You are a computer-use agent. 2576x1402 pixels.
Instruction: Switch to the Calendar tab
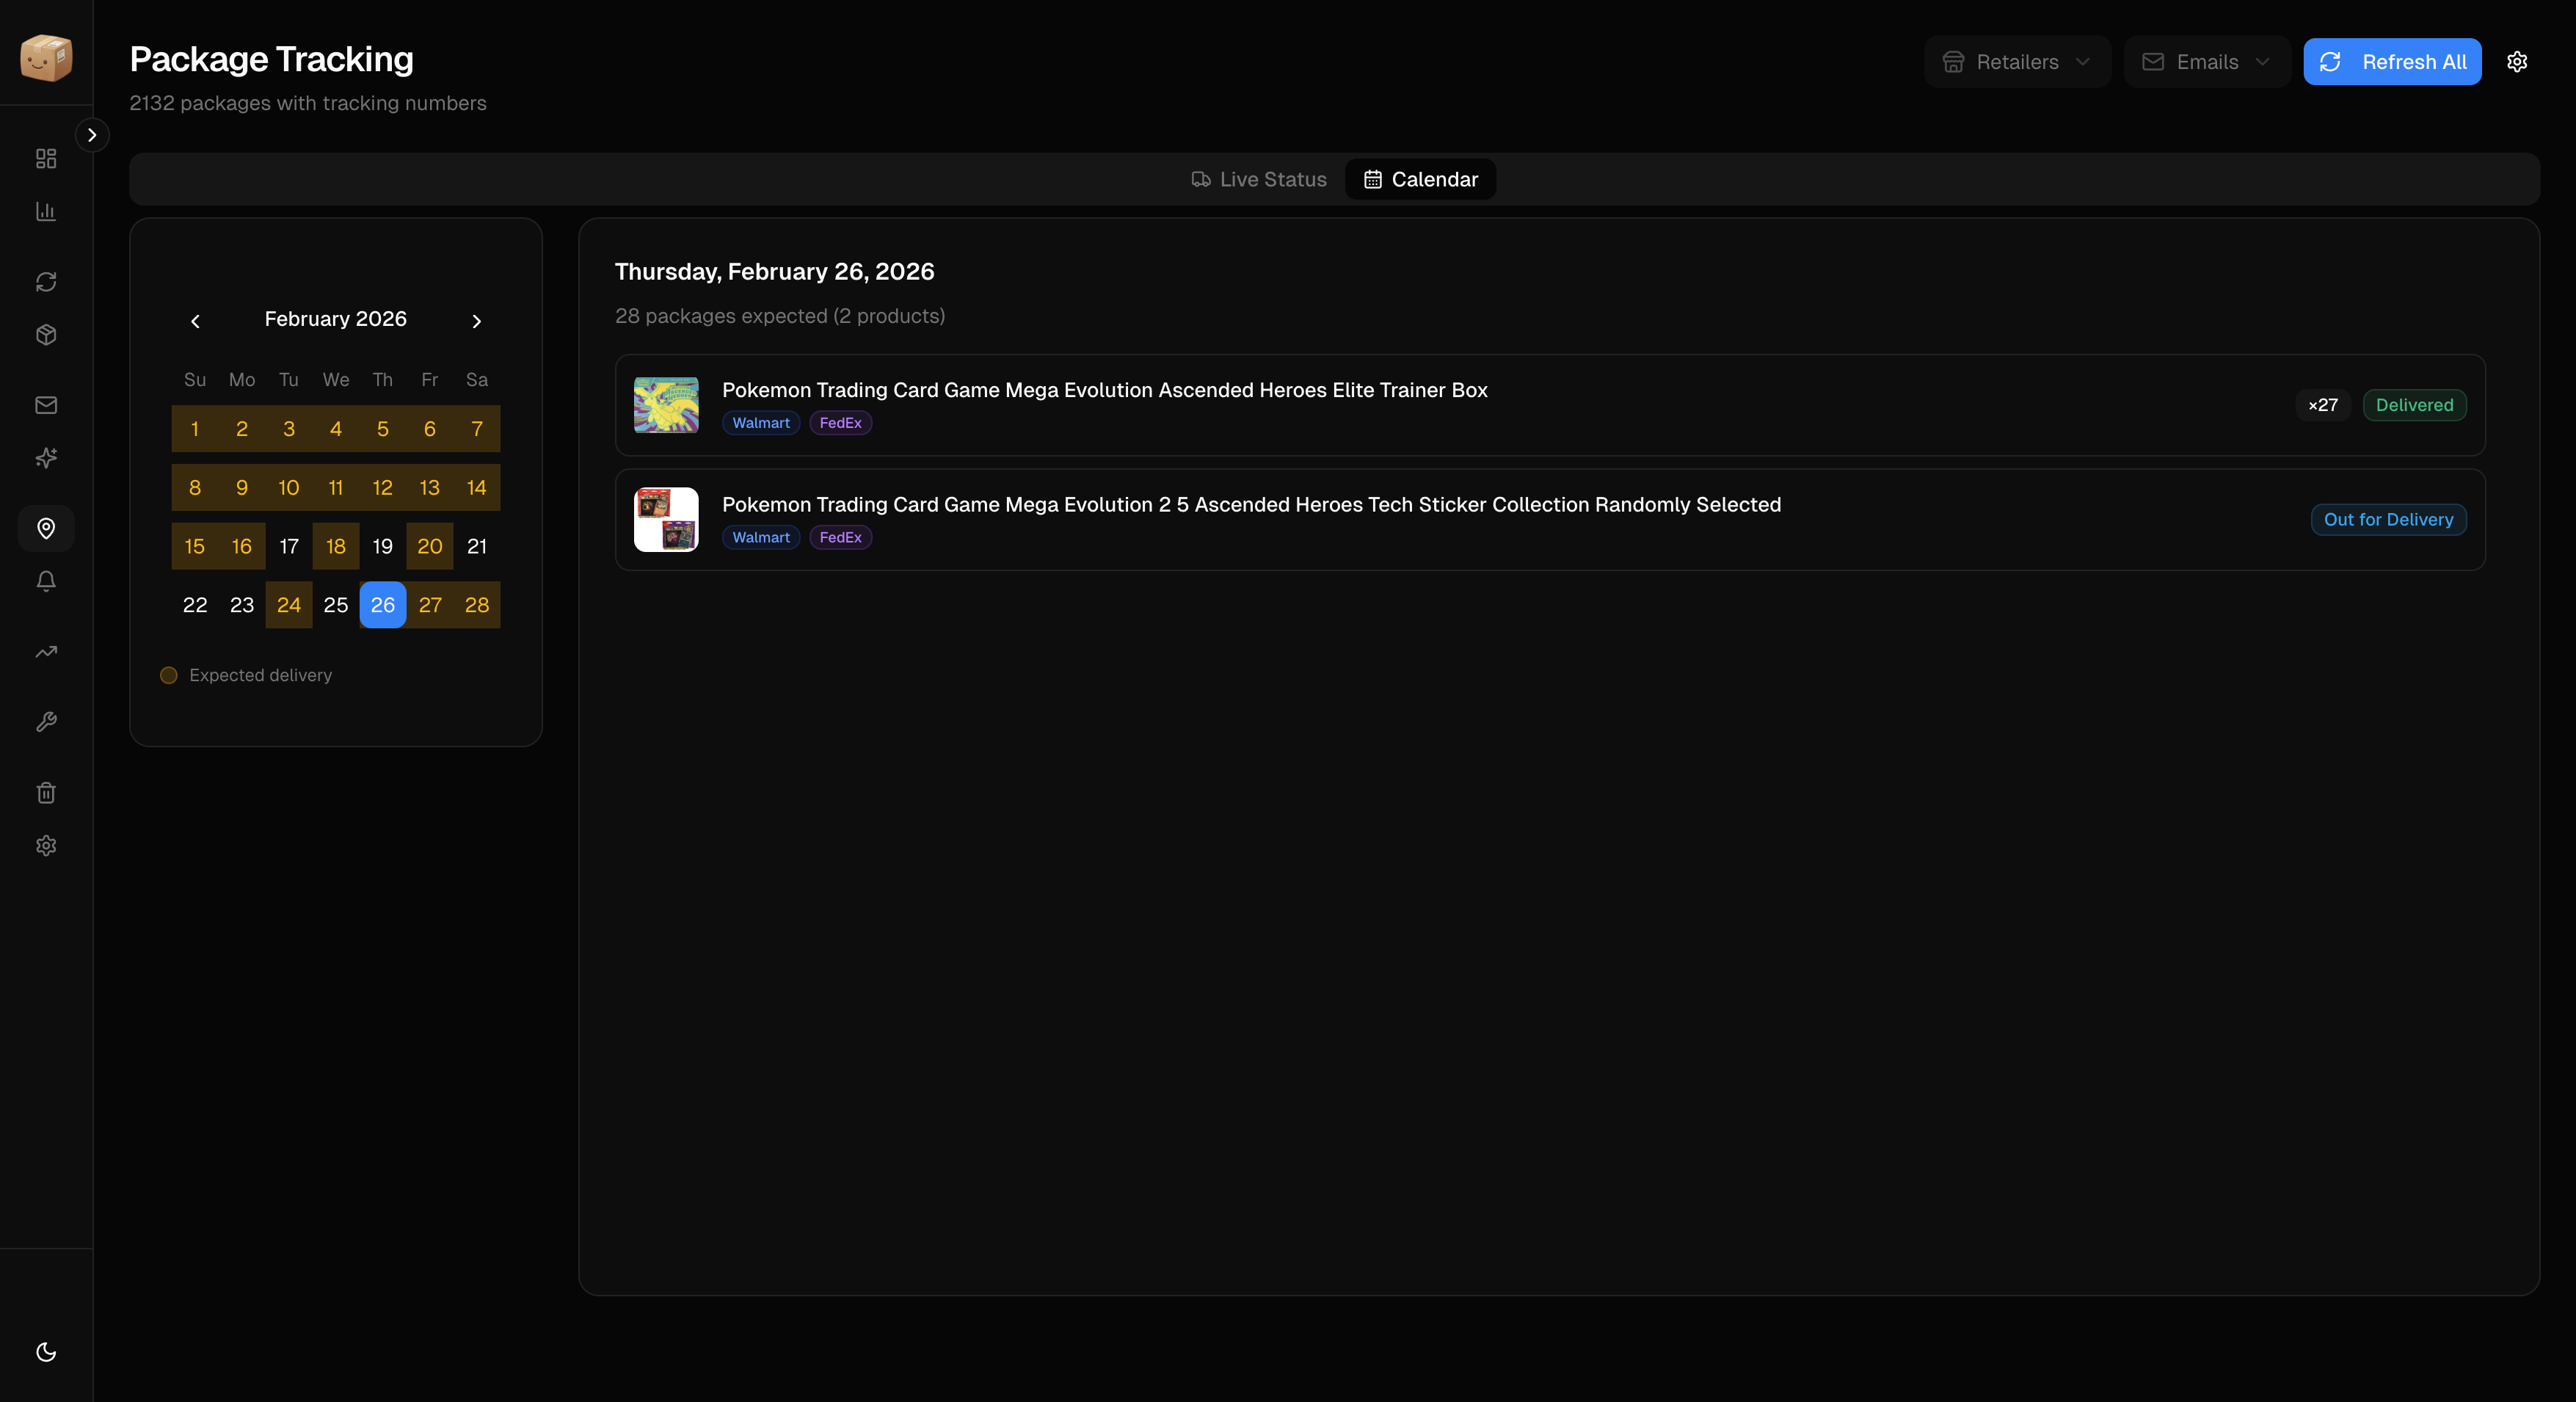(x=1420, y=179)
